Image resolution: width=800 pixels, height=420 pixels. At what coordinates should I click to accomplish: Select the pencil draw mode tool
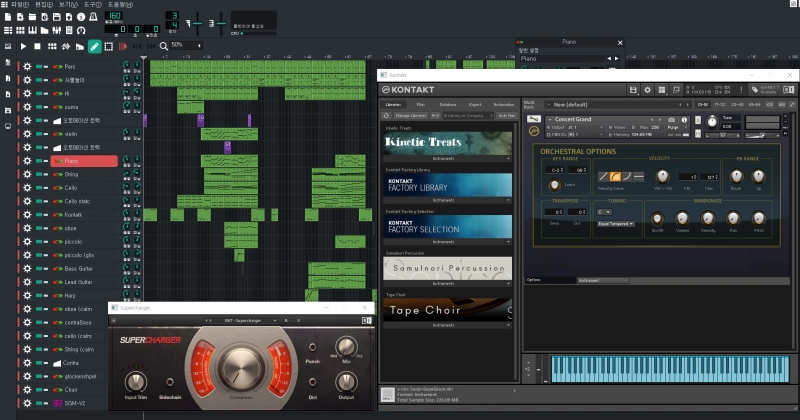94,46
